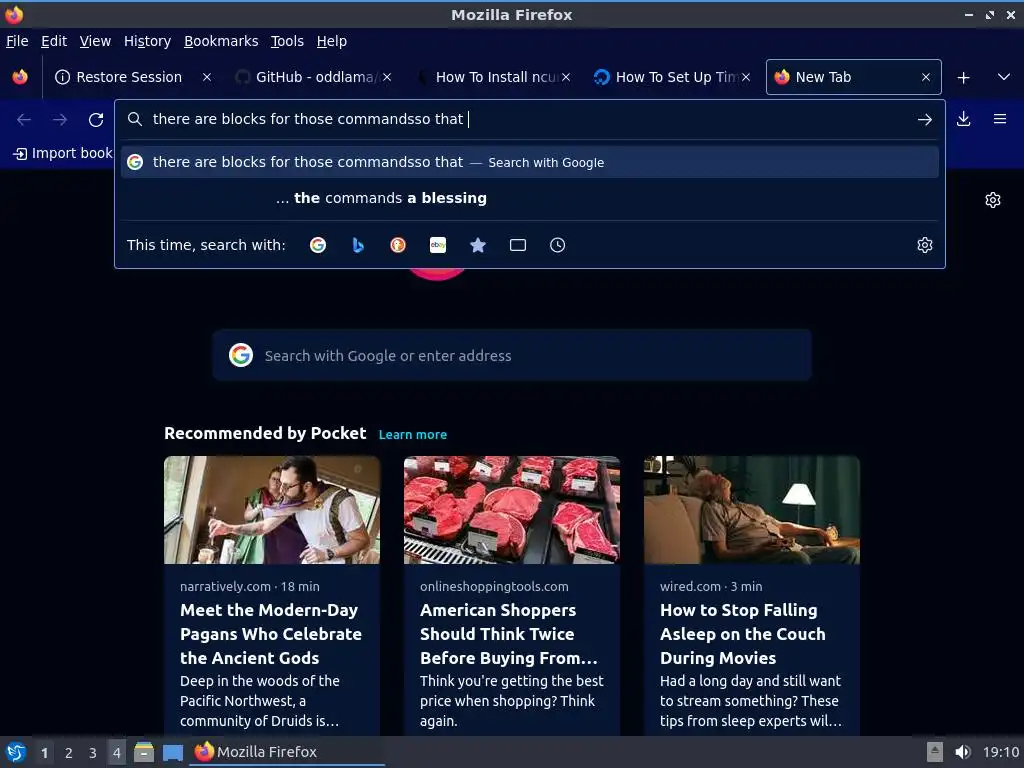Click the go arrow in the address bar
This screenshot has height=768, width=1024.
pos(924,120)
